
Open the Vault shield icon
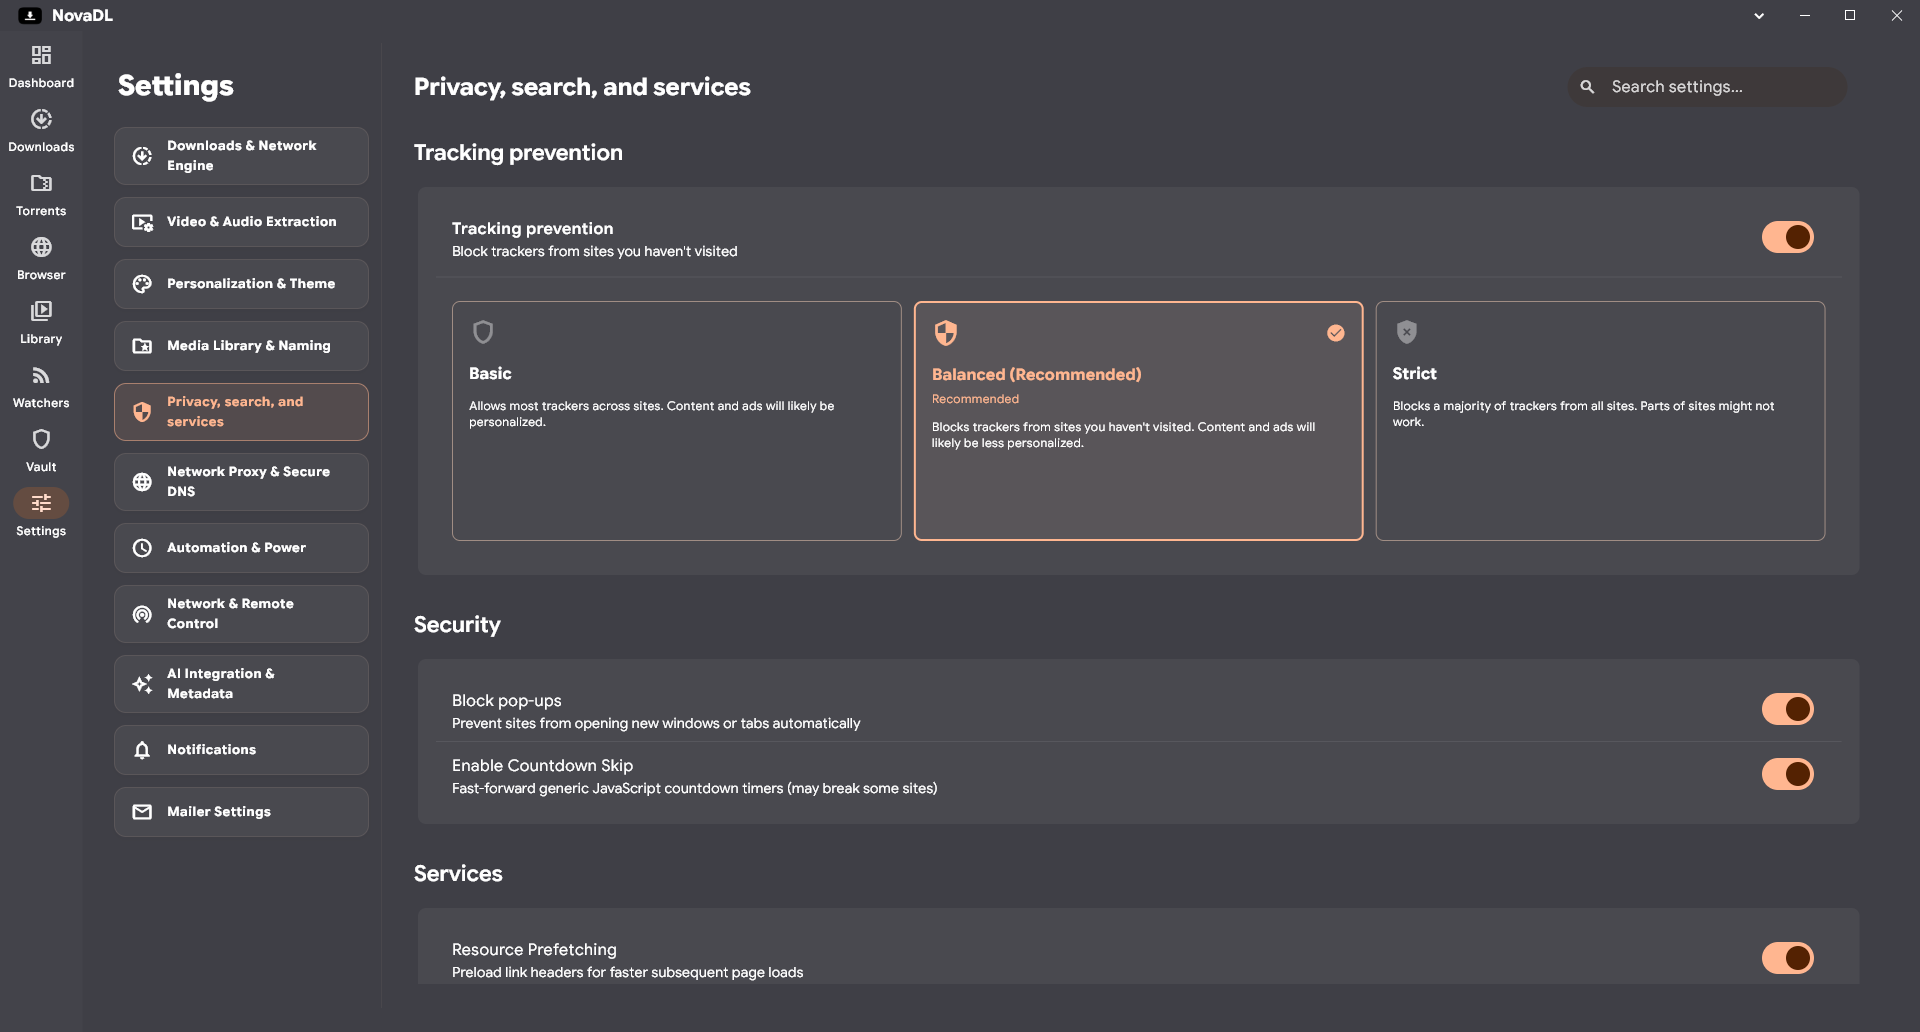[41, 439]
